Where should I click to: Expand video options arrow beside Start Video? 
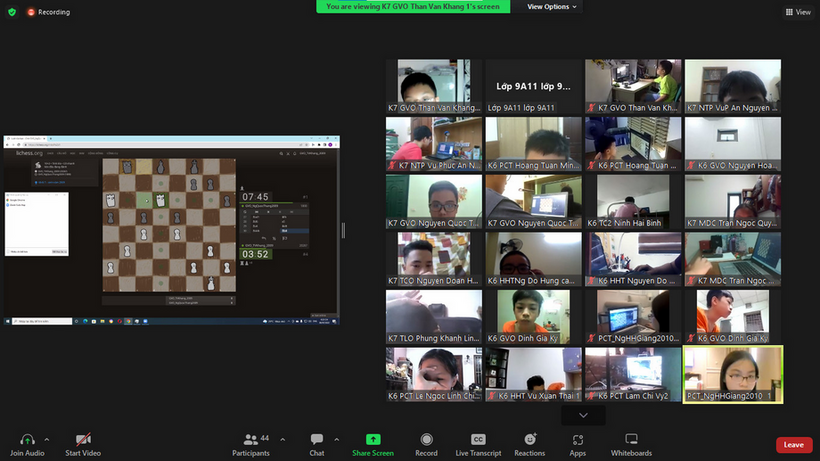coord(106,438)
